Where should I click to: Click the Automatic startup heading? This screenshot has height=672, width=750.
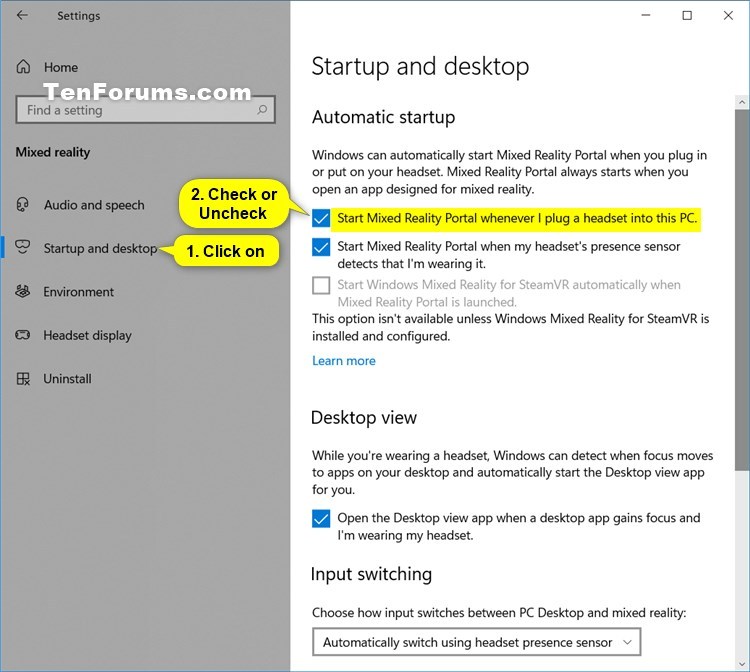[384, 117]
